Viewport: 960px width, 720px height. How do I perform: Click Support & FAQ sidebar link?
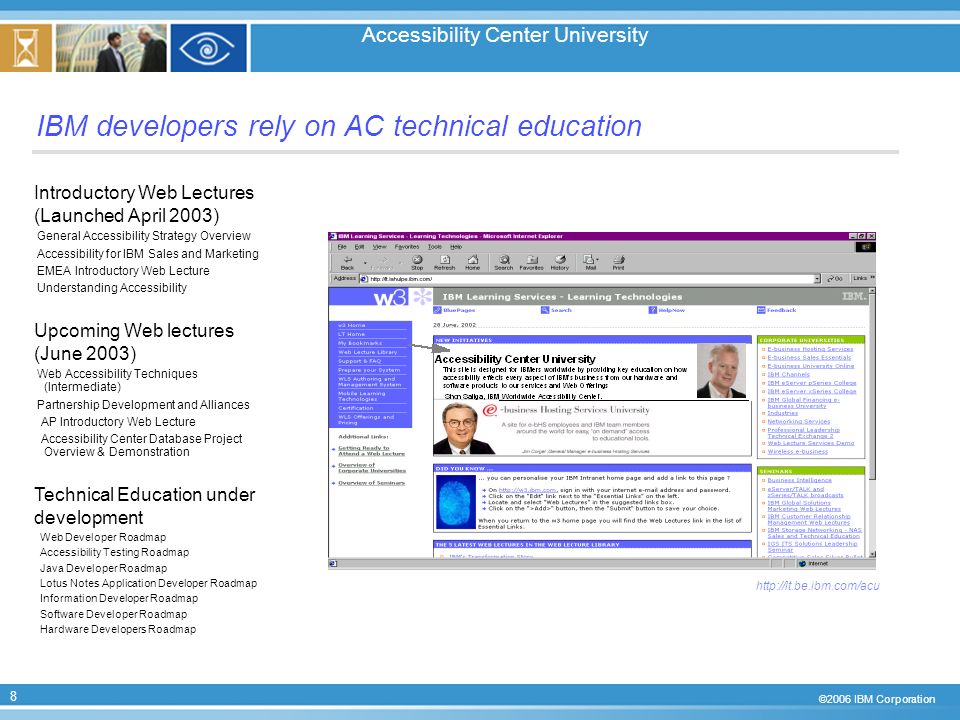coord(359,361)
